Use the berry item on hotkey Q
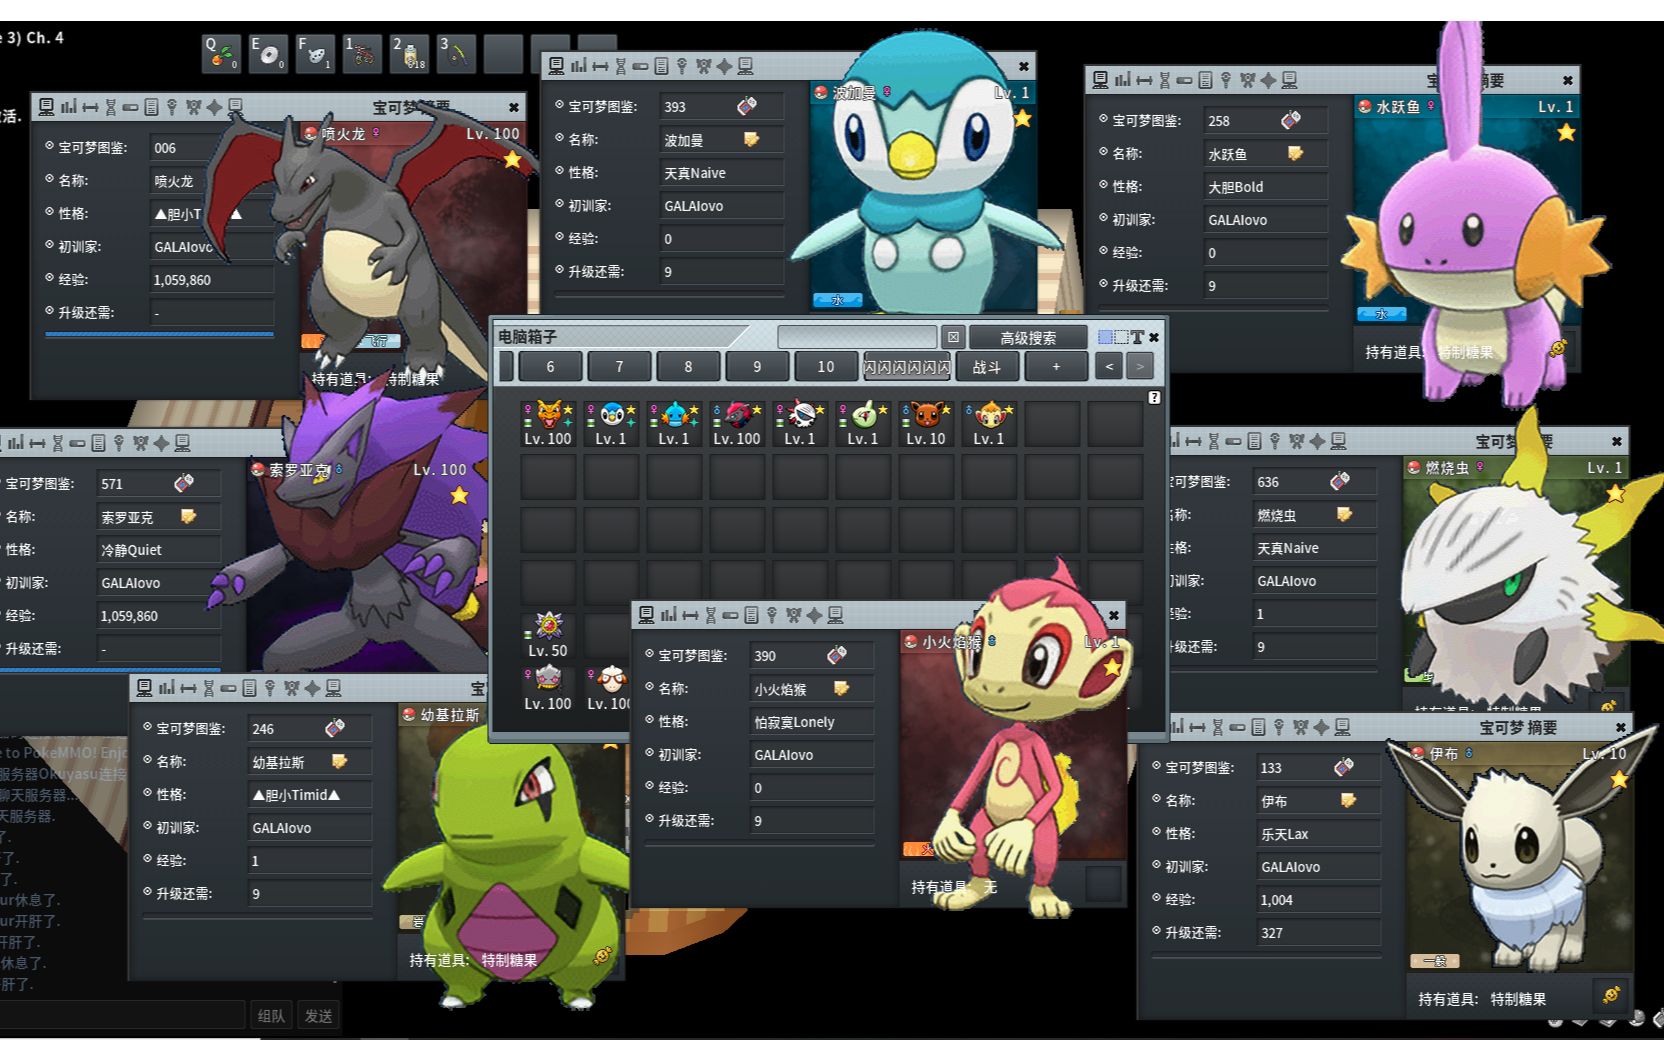The height and width of the screenshot is (1040, 1664). (x=221, y=53)
